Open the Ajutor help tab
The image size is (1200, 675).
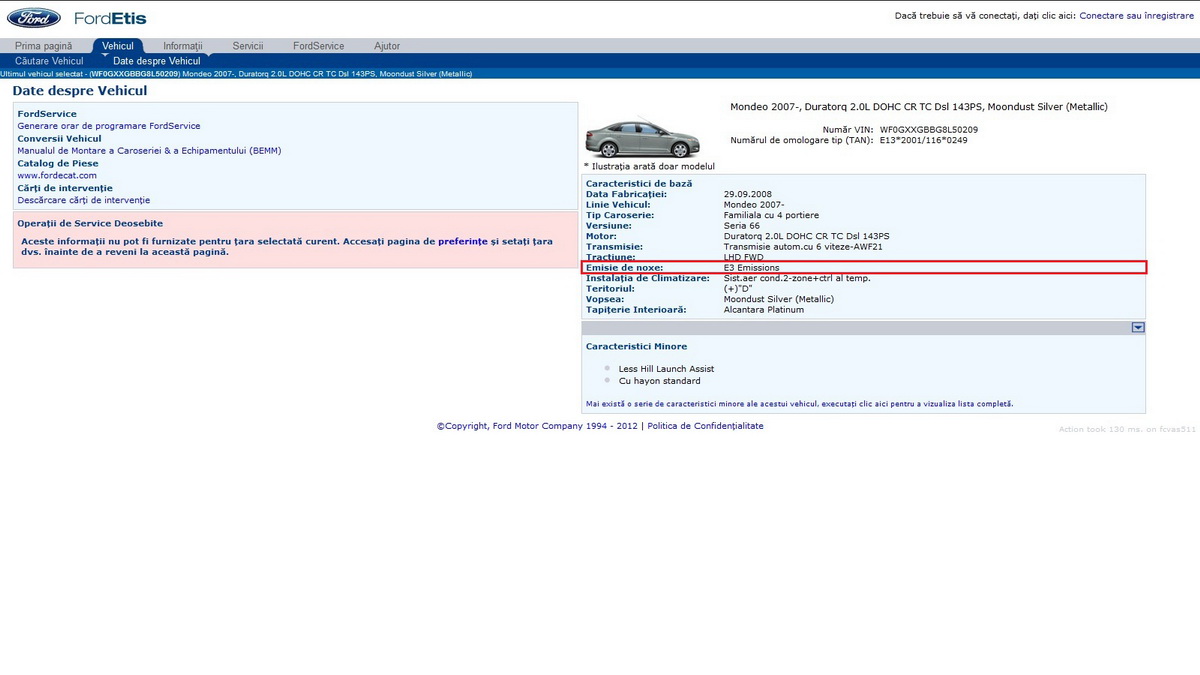click(x=386, y=46)
